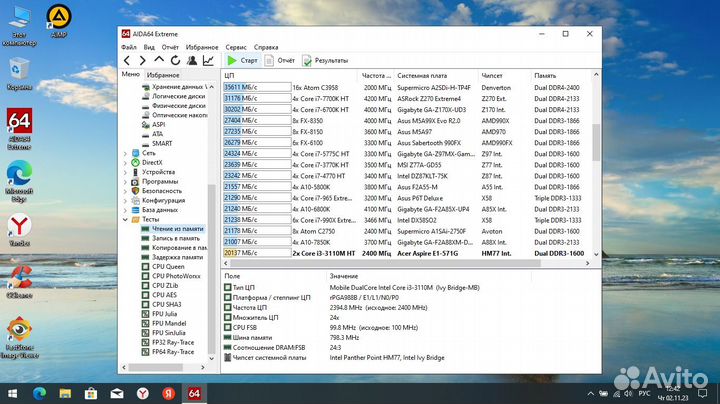Open Microsoft Store from the taskbar

[x=91, y=393]
